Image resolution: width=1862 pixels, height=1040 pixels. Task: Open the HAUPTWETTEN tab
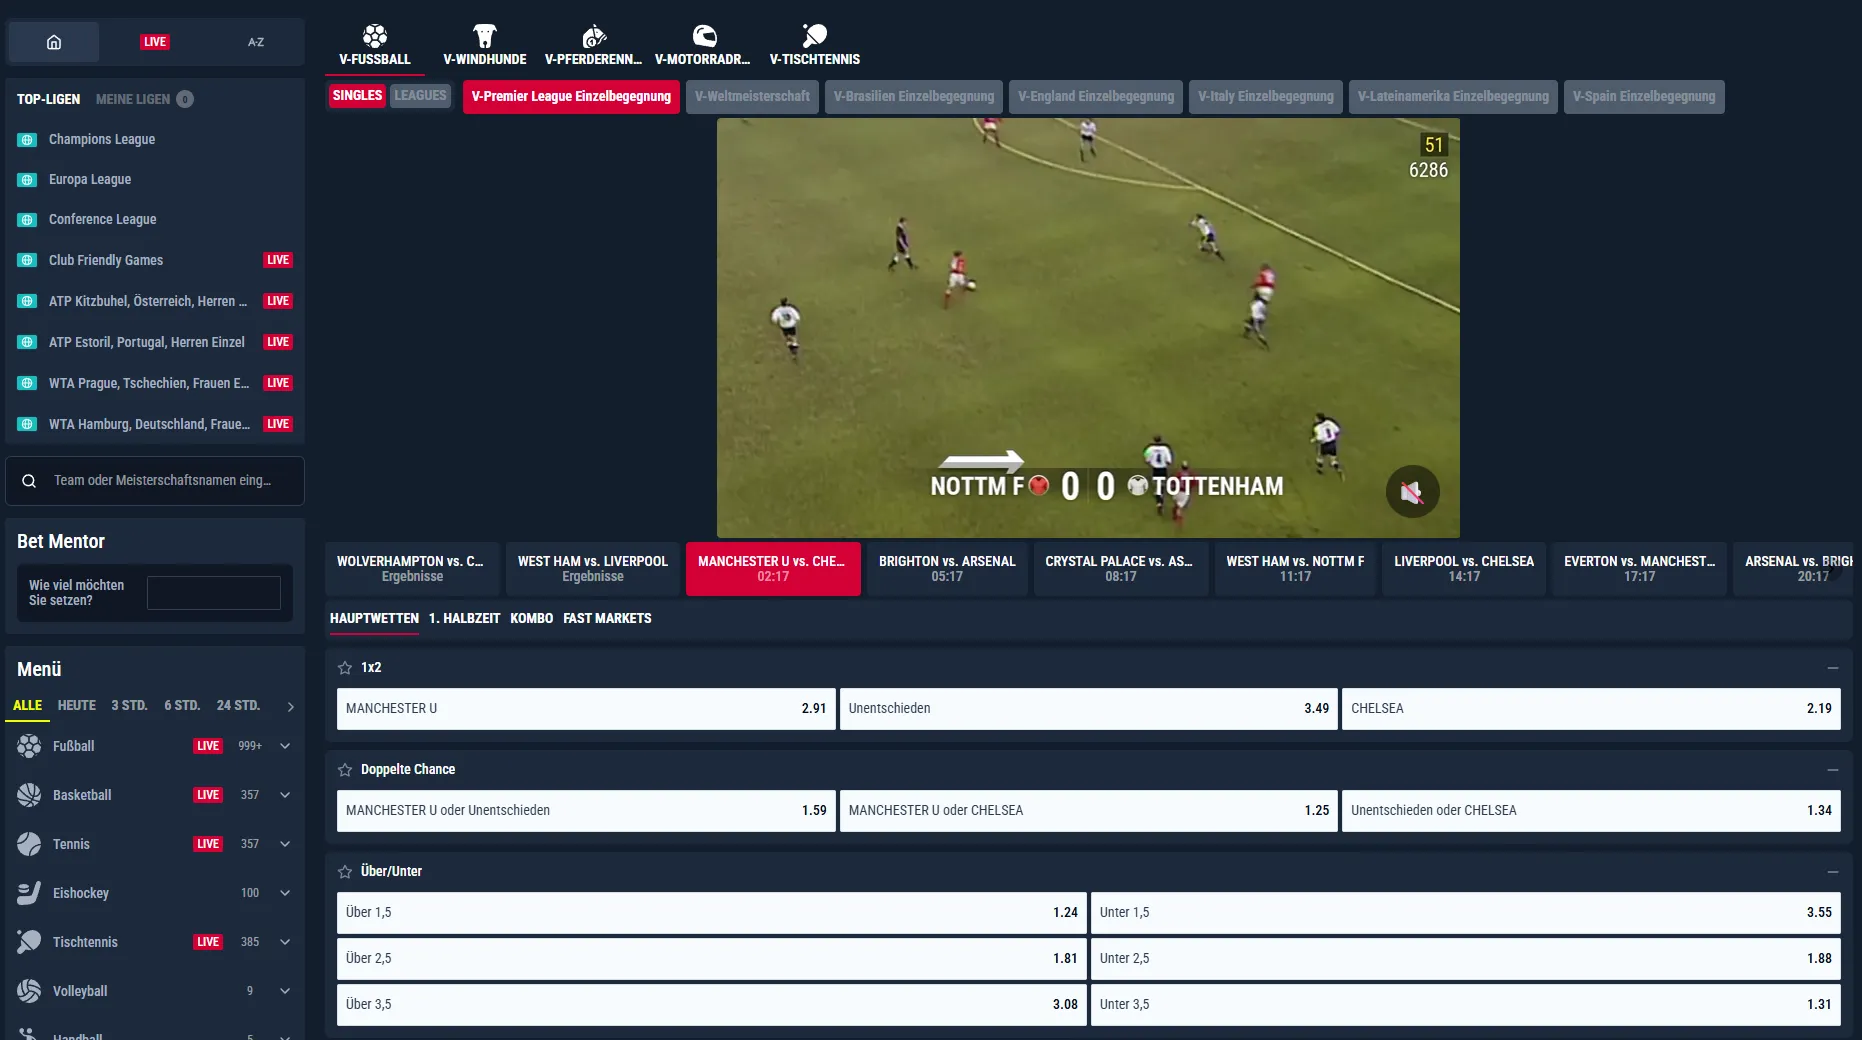[374, 619]
